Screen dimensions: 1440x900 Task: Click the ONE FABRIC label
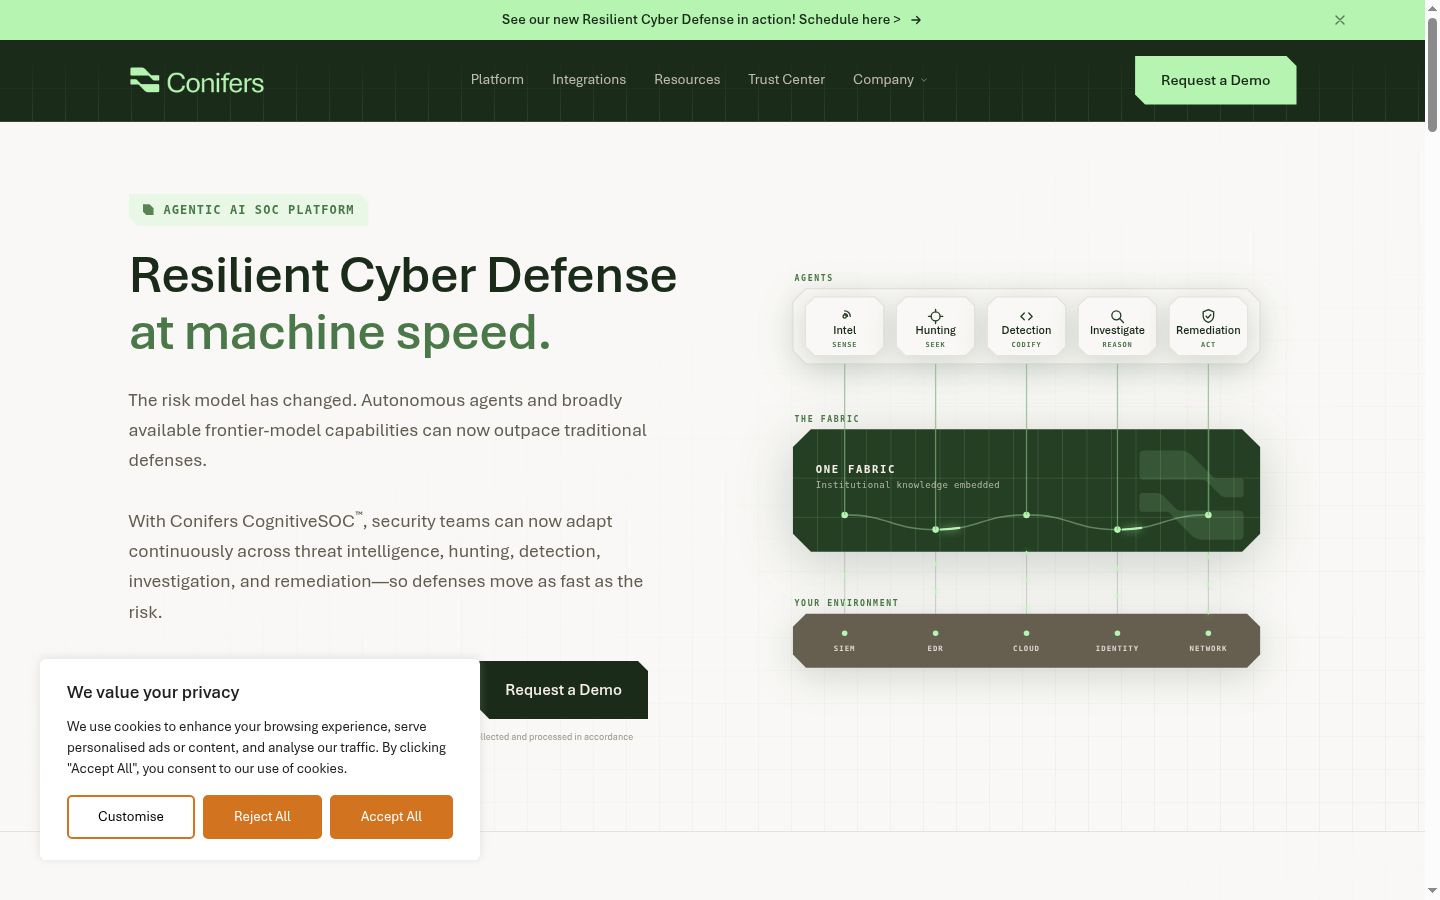click(855, 469)
